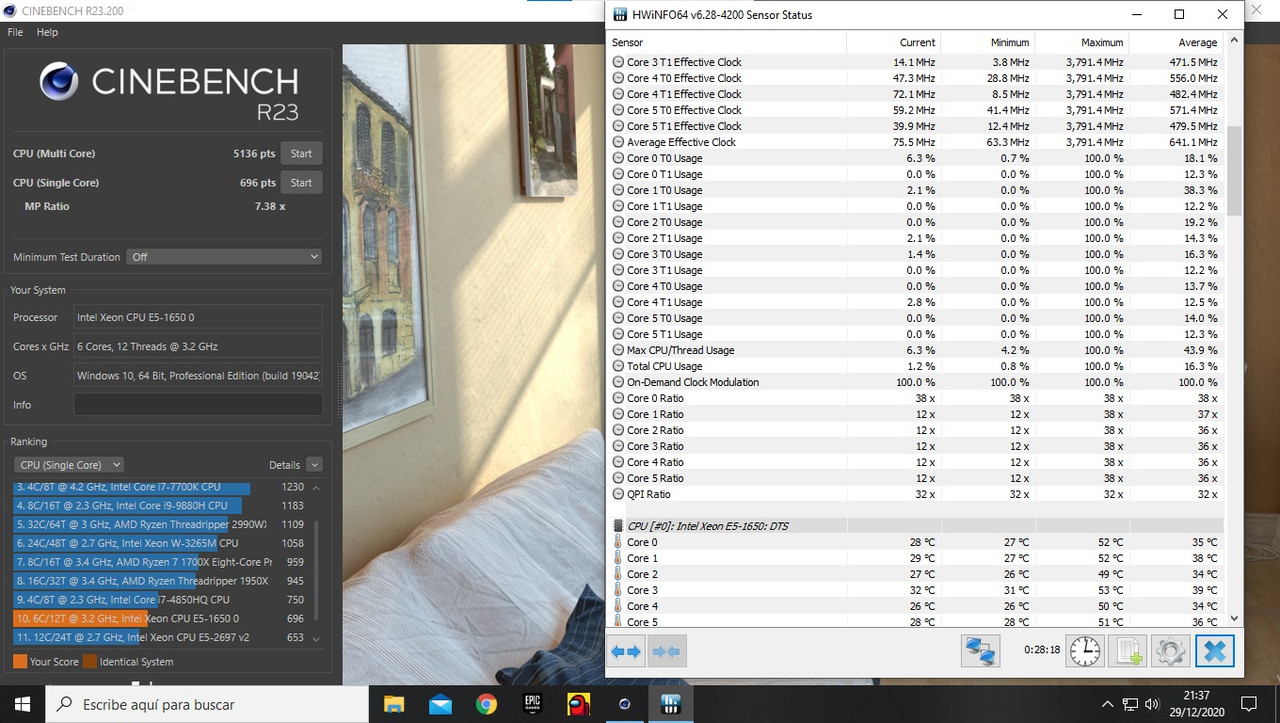The width and height of the screenshot is (1280, 723).
Task: Switch to Cinebench via its taskbar icon
Action: 624,704
